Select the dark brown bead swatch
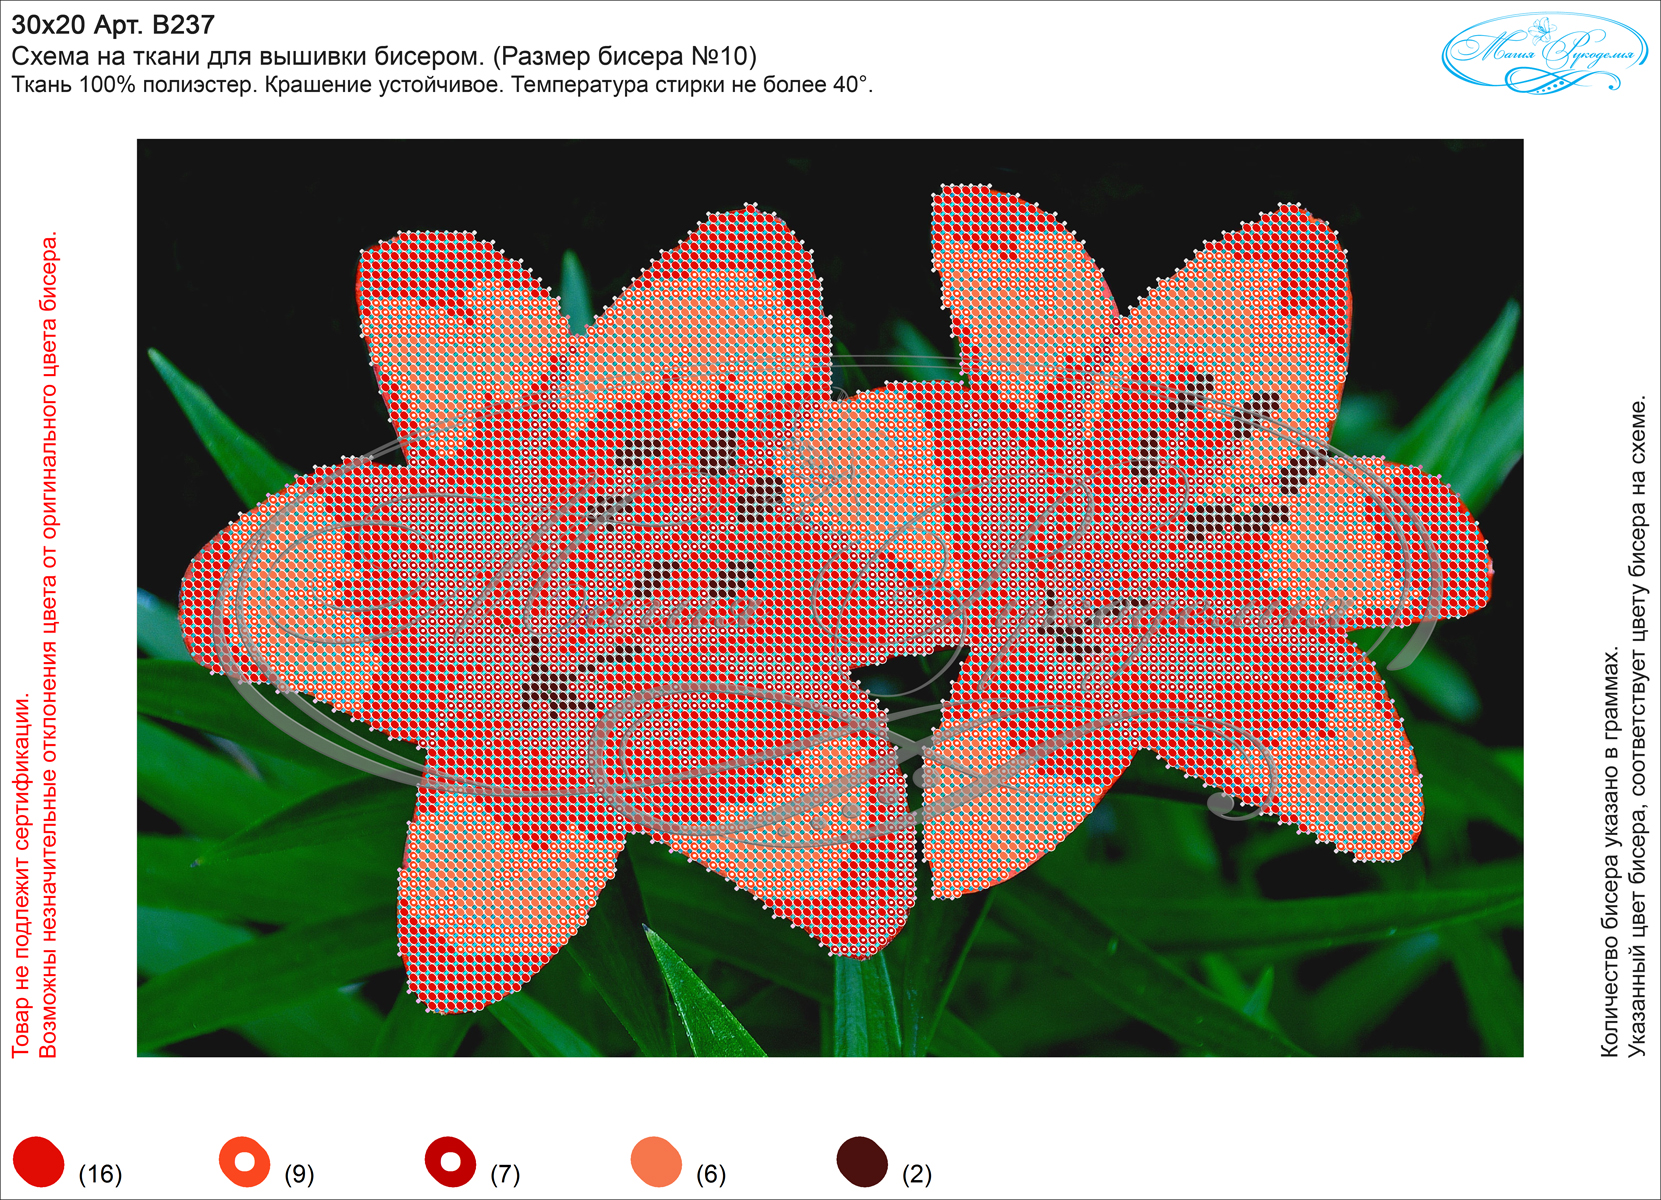This screenshot has height=1200, width=1661. click(862, 1162)
